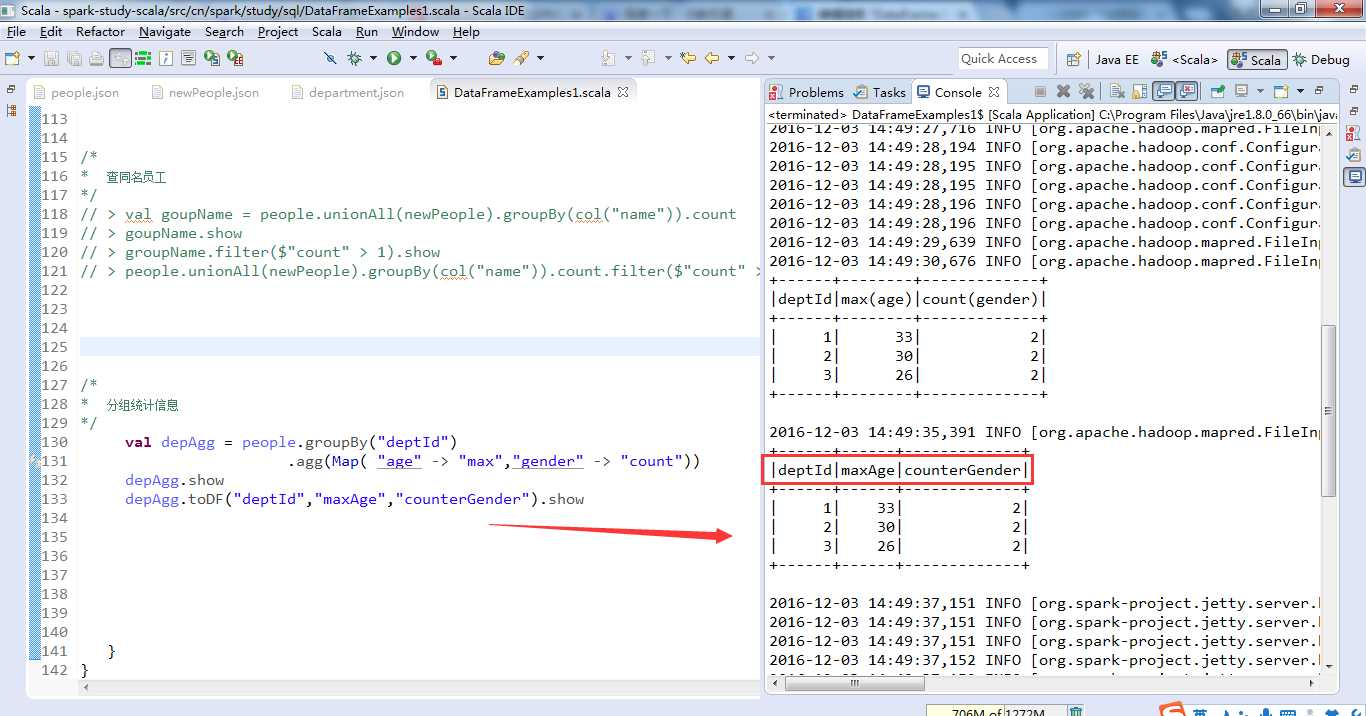Click the italic 'i' page toolbar icon
Screen dimensions: 1366x716
pyautogui.click(x=166, y=58)
